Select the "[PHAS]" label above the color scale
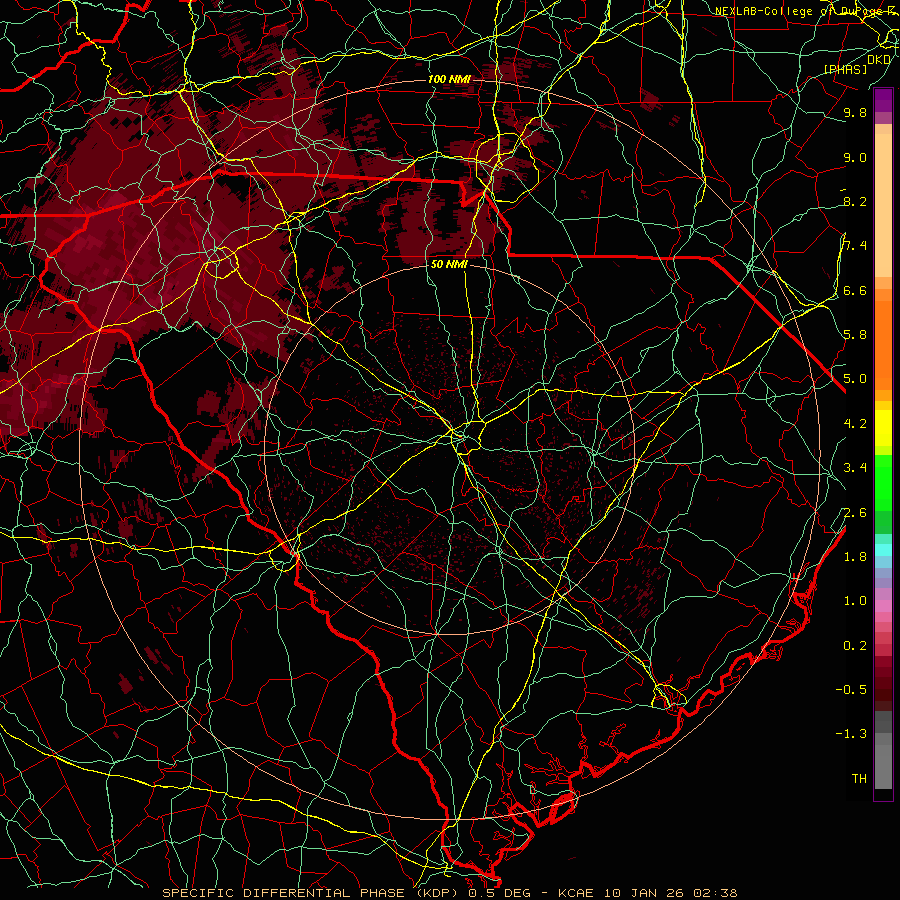Viewport: 900px width, 900px height. 845,69
